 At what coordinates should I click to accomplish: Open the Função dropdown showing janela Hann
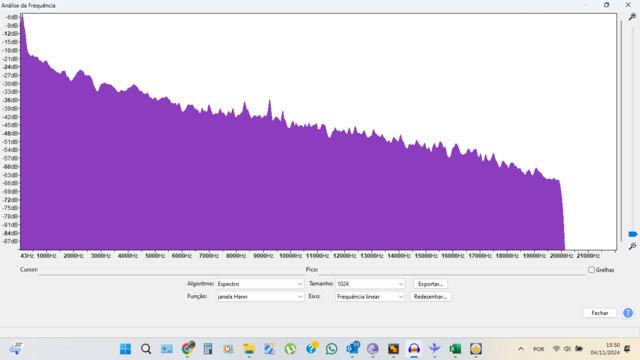point(260,297)
